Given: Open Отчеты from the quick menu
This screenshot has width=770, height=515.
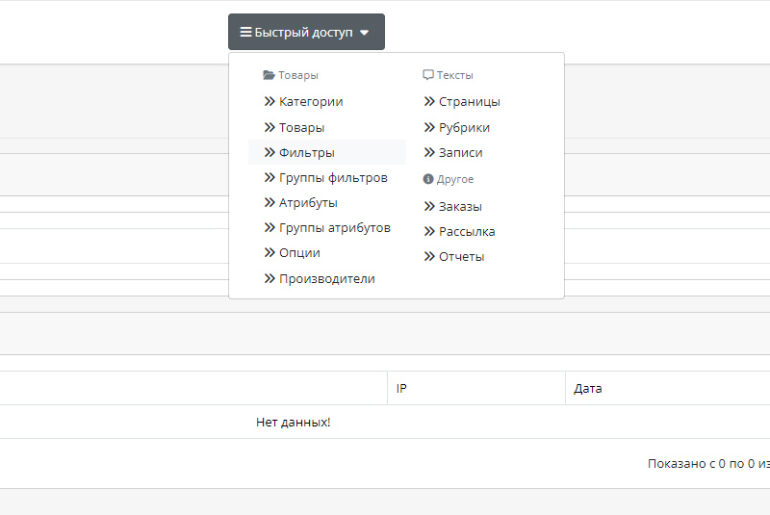Looking at the screenshot, I should tap(461, 256).
